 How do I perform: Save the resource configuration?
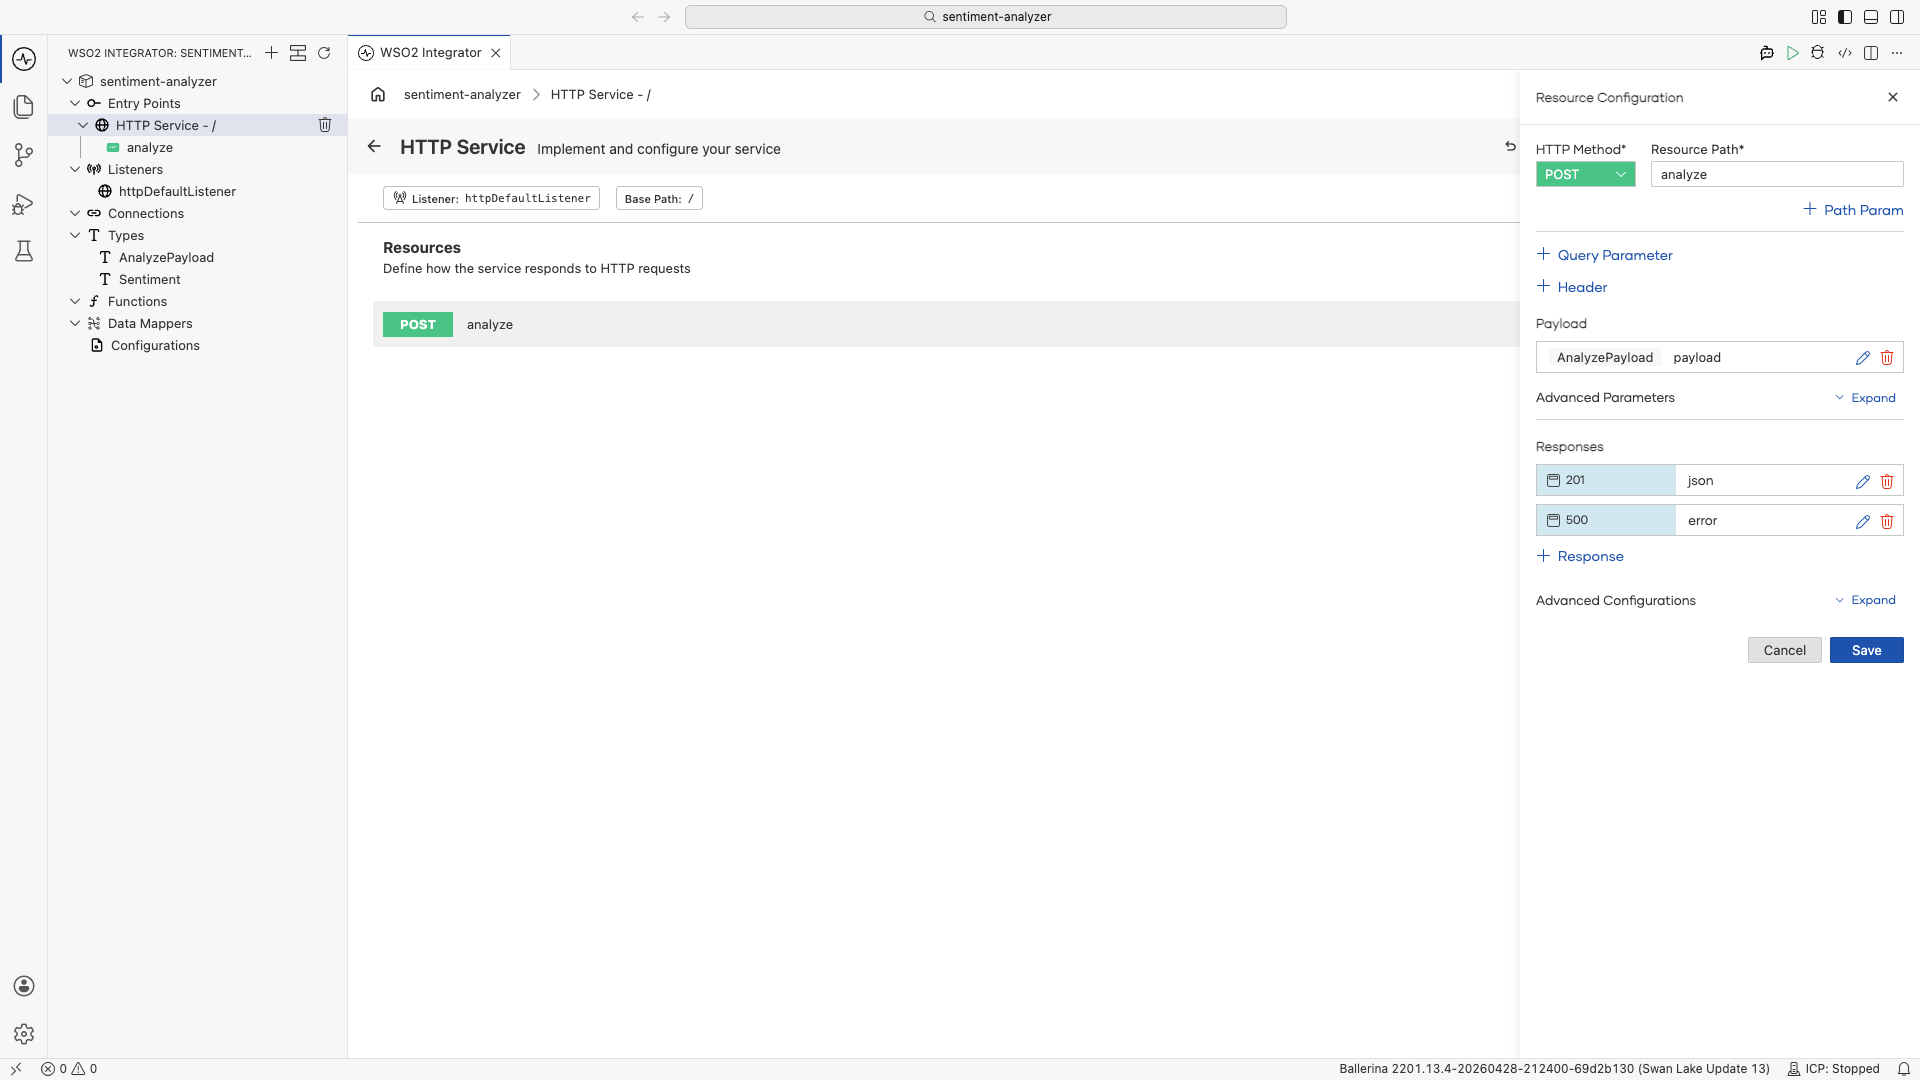(x=1866, y=650)
